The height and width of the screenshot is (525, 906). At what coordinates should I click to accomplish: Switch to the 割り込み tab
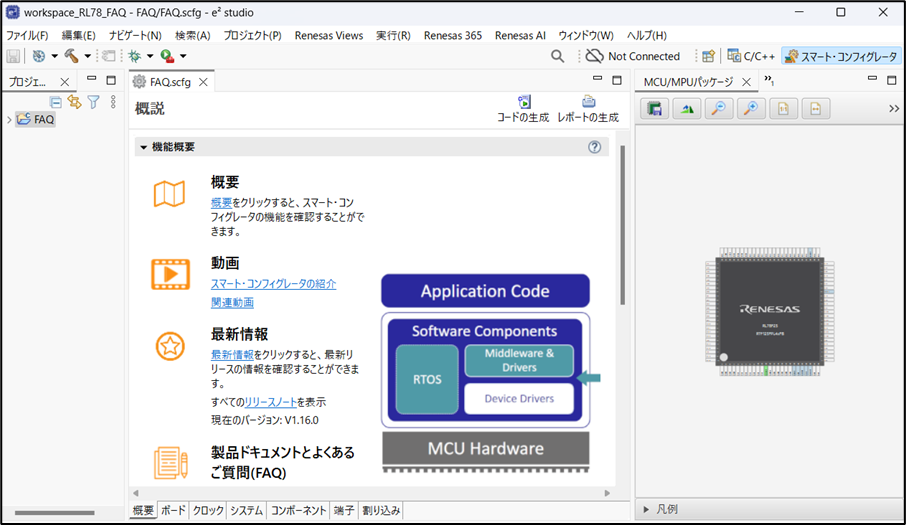tap(381, 510)
